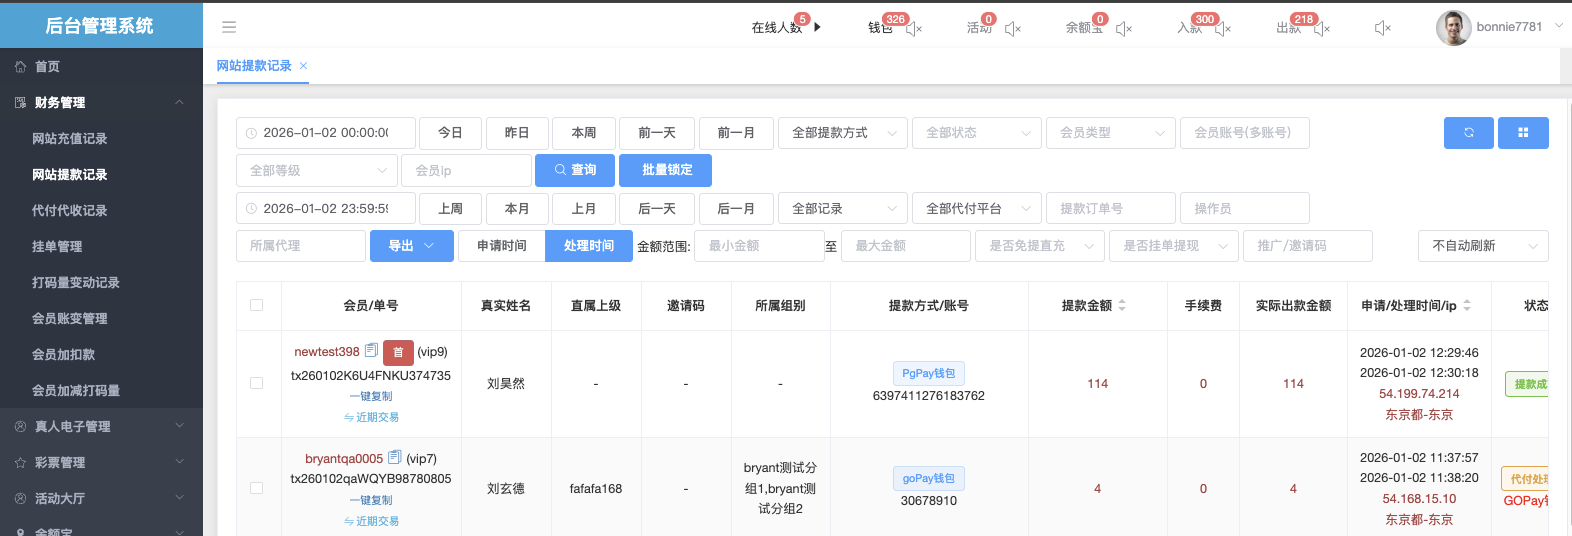The width and height of the screenshot is (1572, 536).
Task: Copy the newtest398 username via copy icon
Action: coord(371,351)
